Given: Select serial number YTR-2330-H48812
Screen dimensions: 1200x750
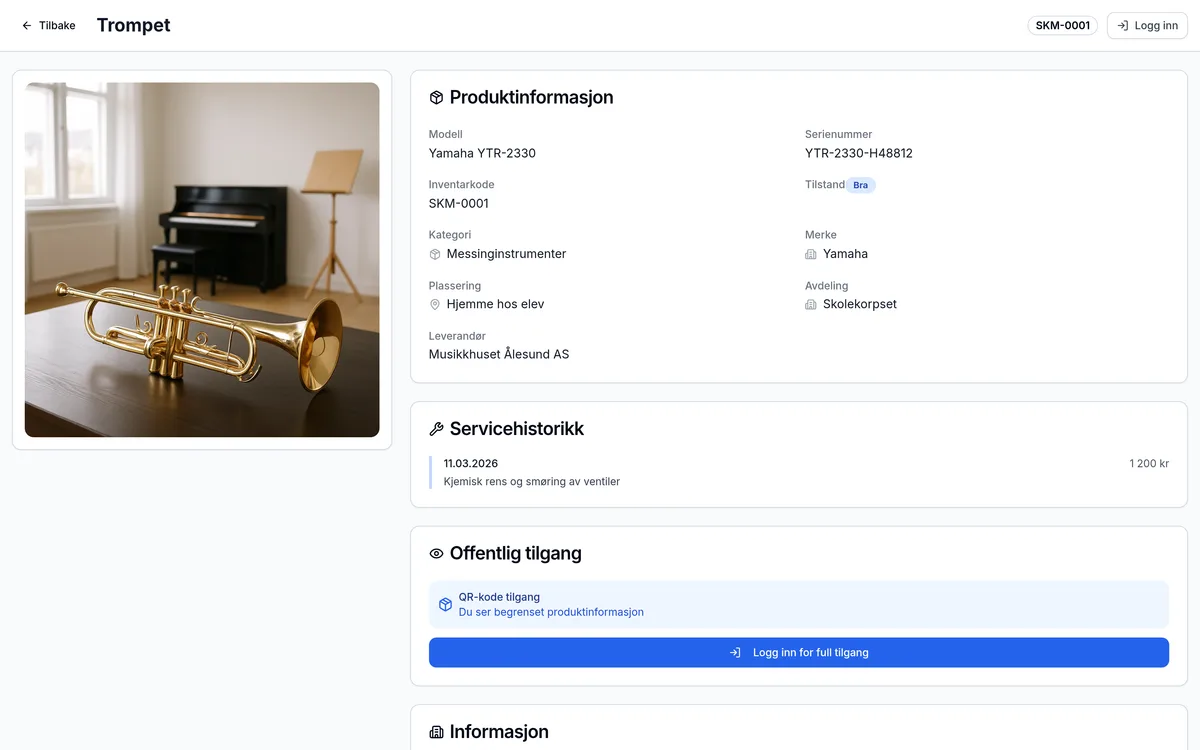Looking at the screenshot, I should (x=859, y=153).
